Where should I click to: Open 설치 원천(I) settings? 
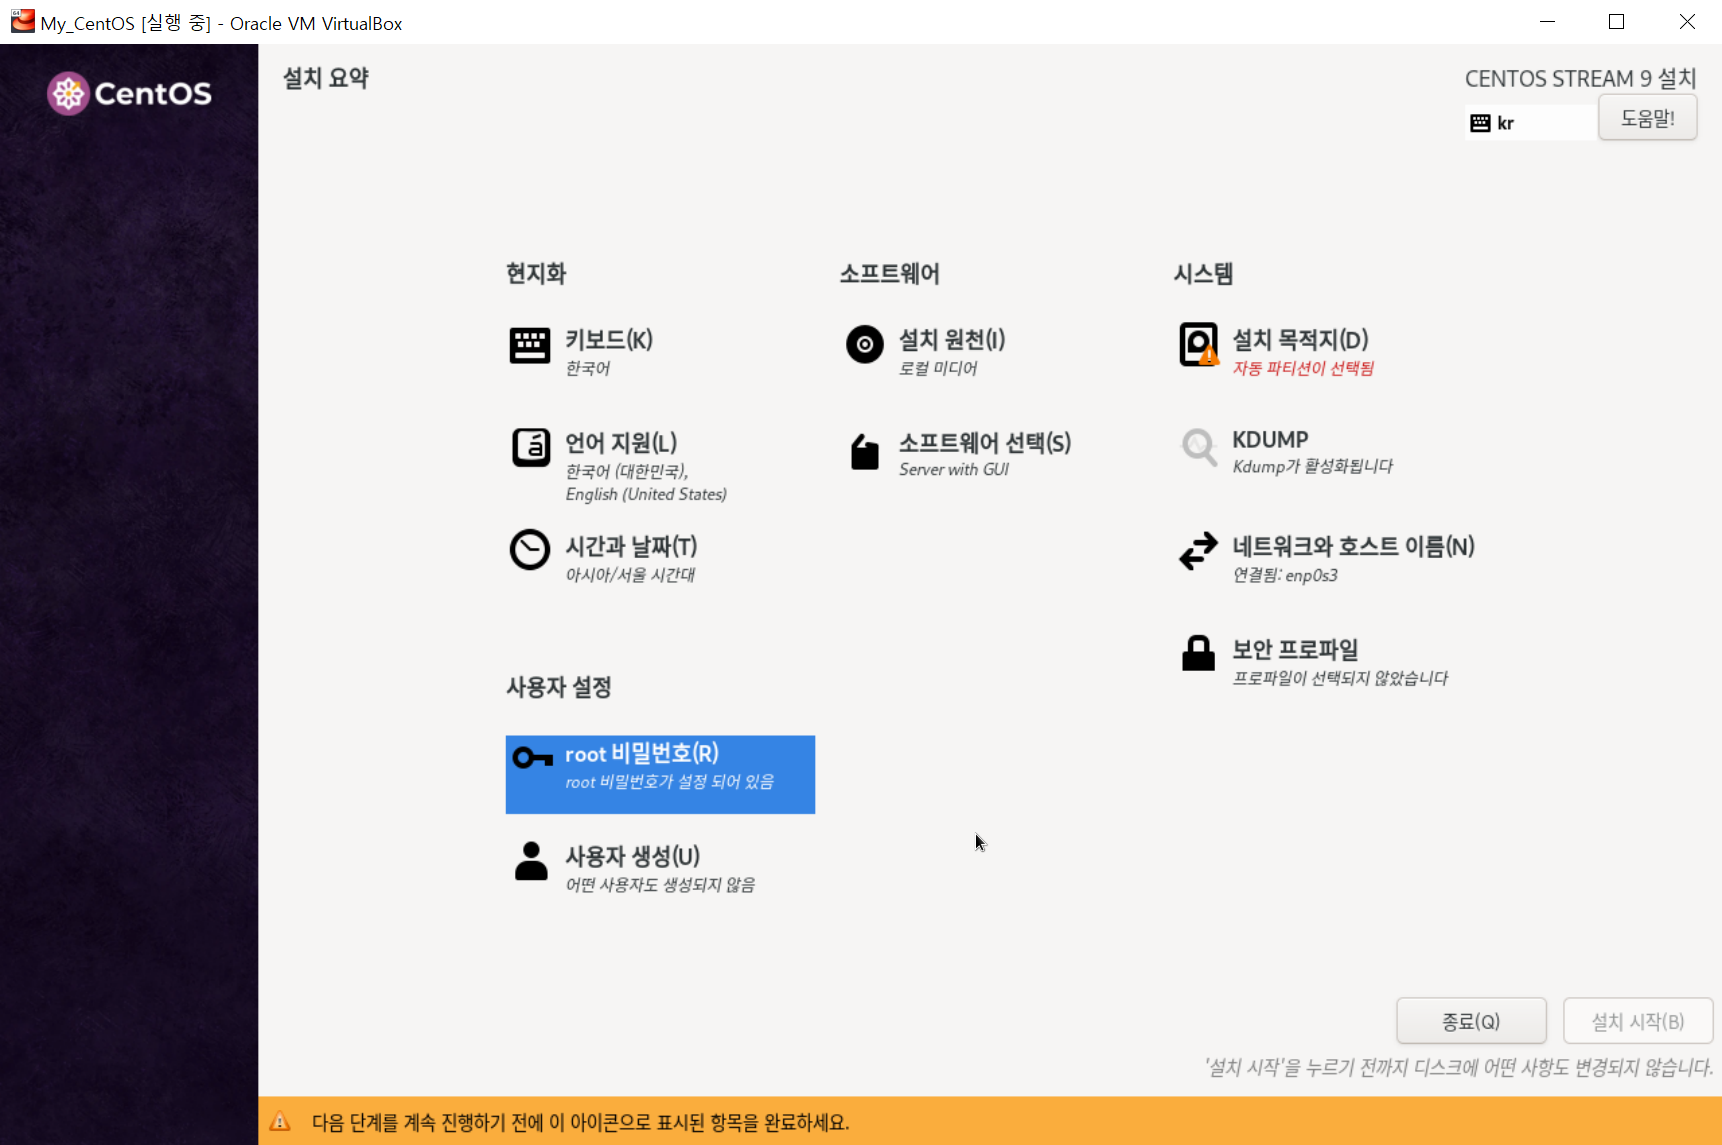pos(952,340)
